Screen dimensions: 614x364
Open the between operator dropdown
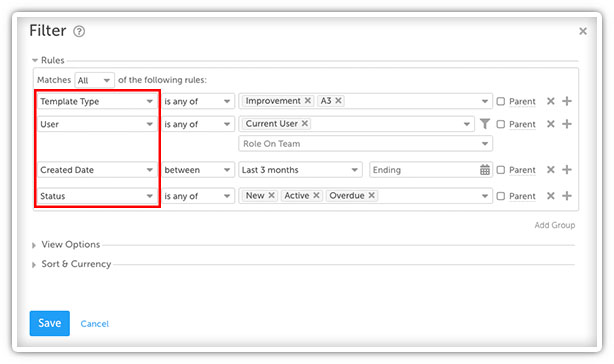pyautogui.click(x=198, y=170)
